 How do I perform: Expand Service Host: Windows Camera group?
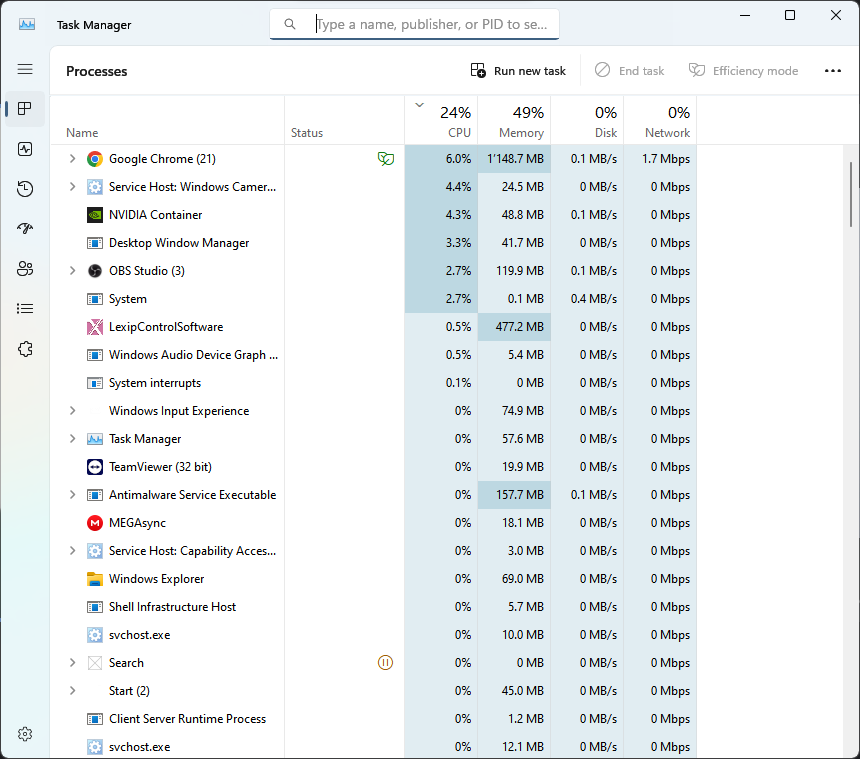coord(72,187)
